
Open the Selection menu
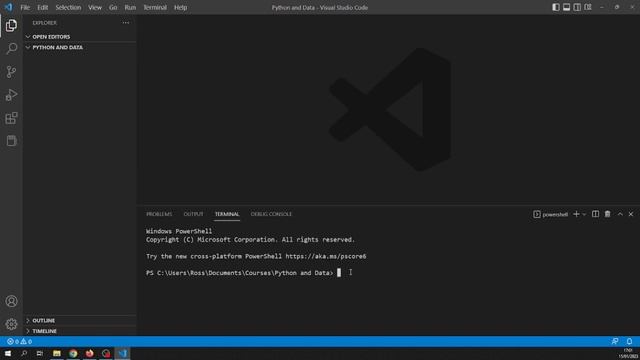click(68, 7)
